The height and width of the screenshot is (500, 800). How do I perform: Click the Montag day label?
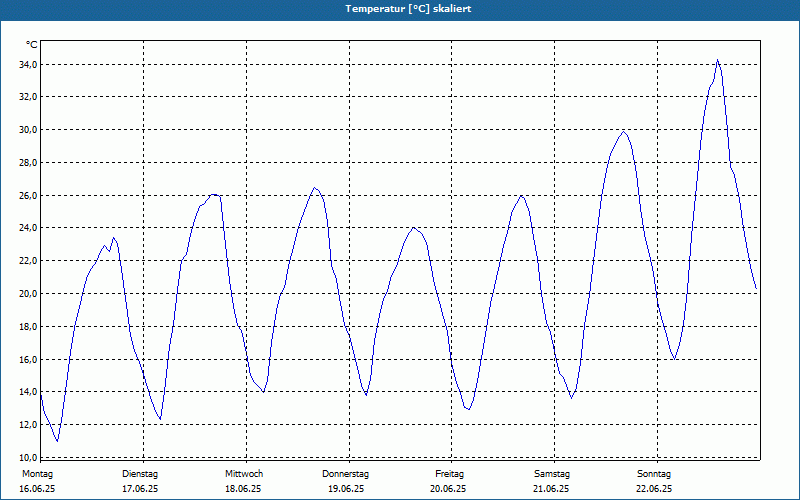37,474
